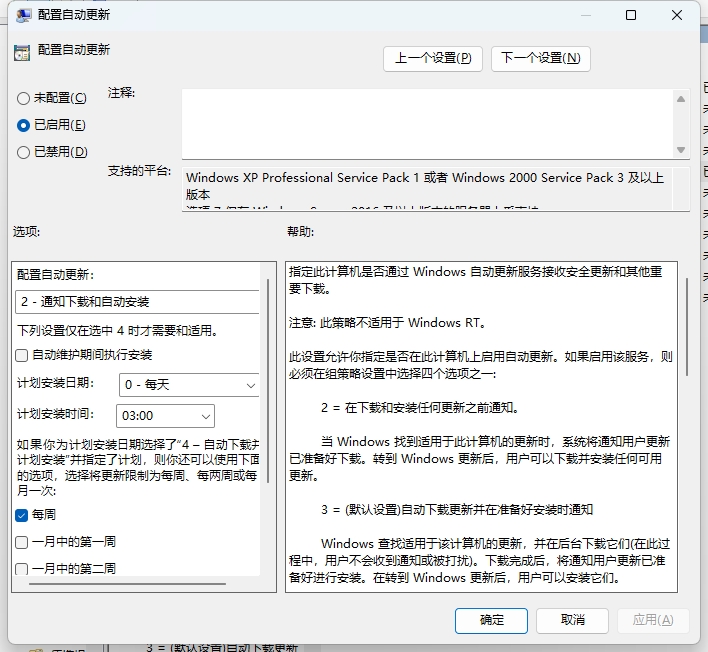The height and width of the screenshot is (652, 708).
Task: Go to previous setting with 上一个设置
Action: pos(433,59)
